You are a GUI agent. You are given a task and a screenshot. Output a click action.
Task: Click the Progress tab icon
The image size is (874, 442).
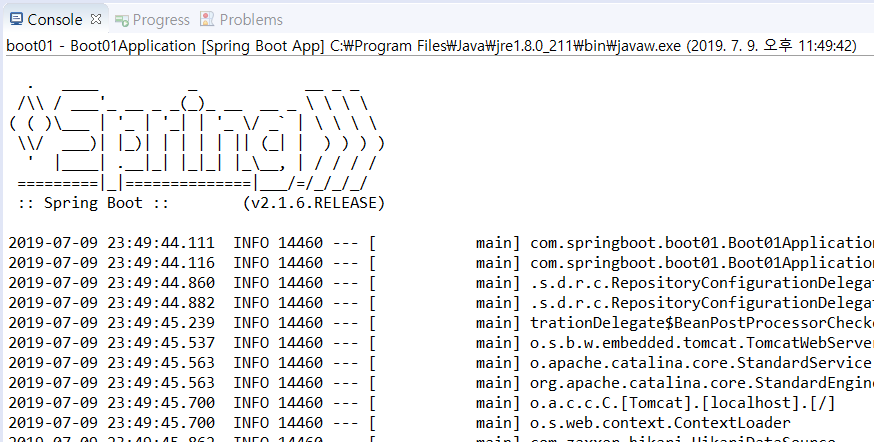coord(122,21)
